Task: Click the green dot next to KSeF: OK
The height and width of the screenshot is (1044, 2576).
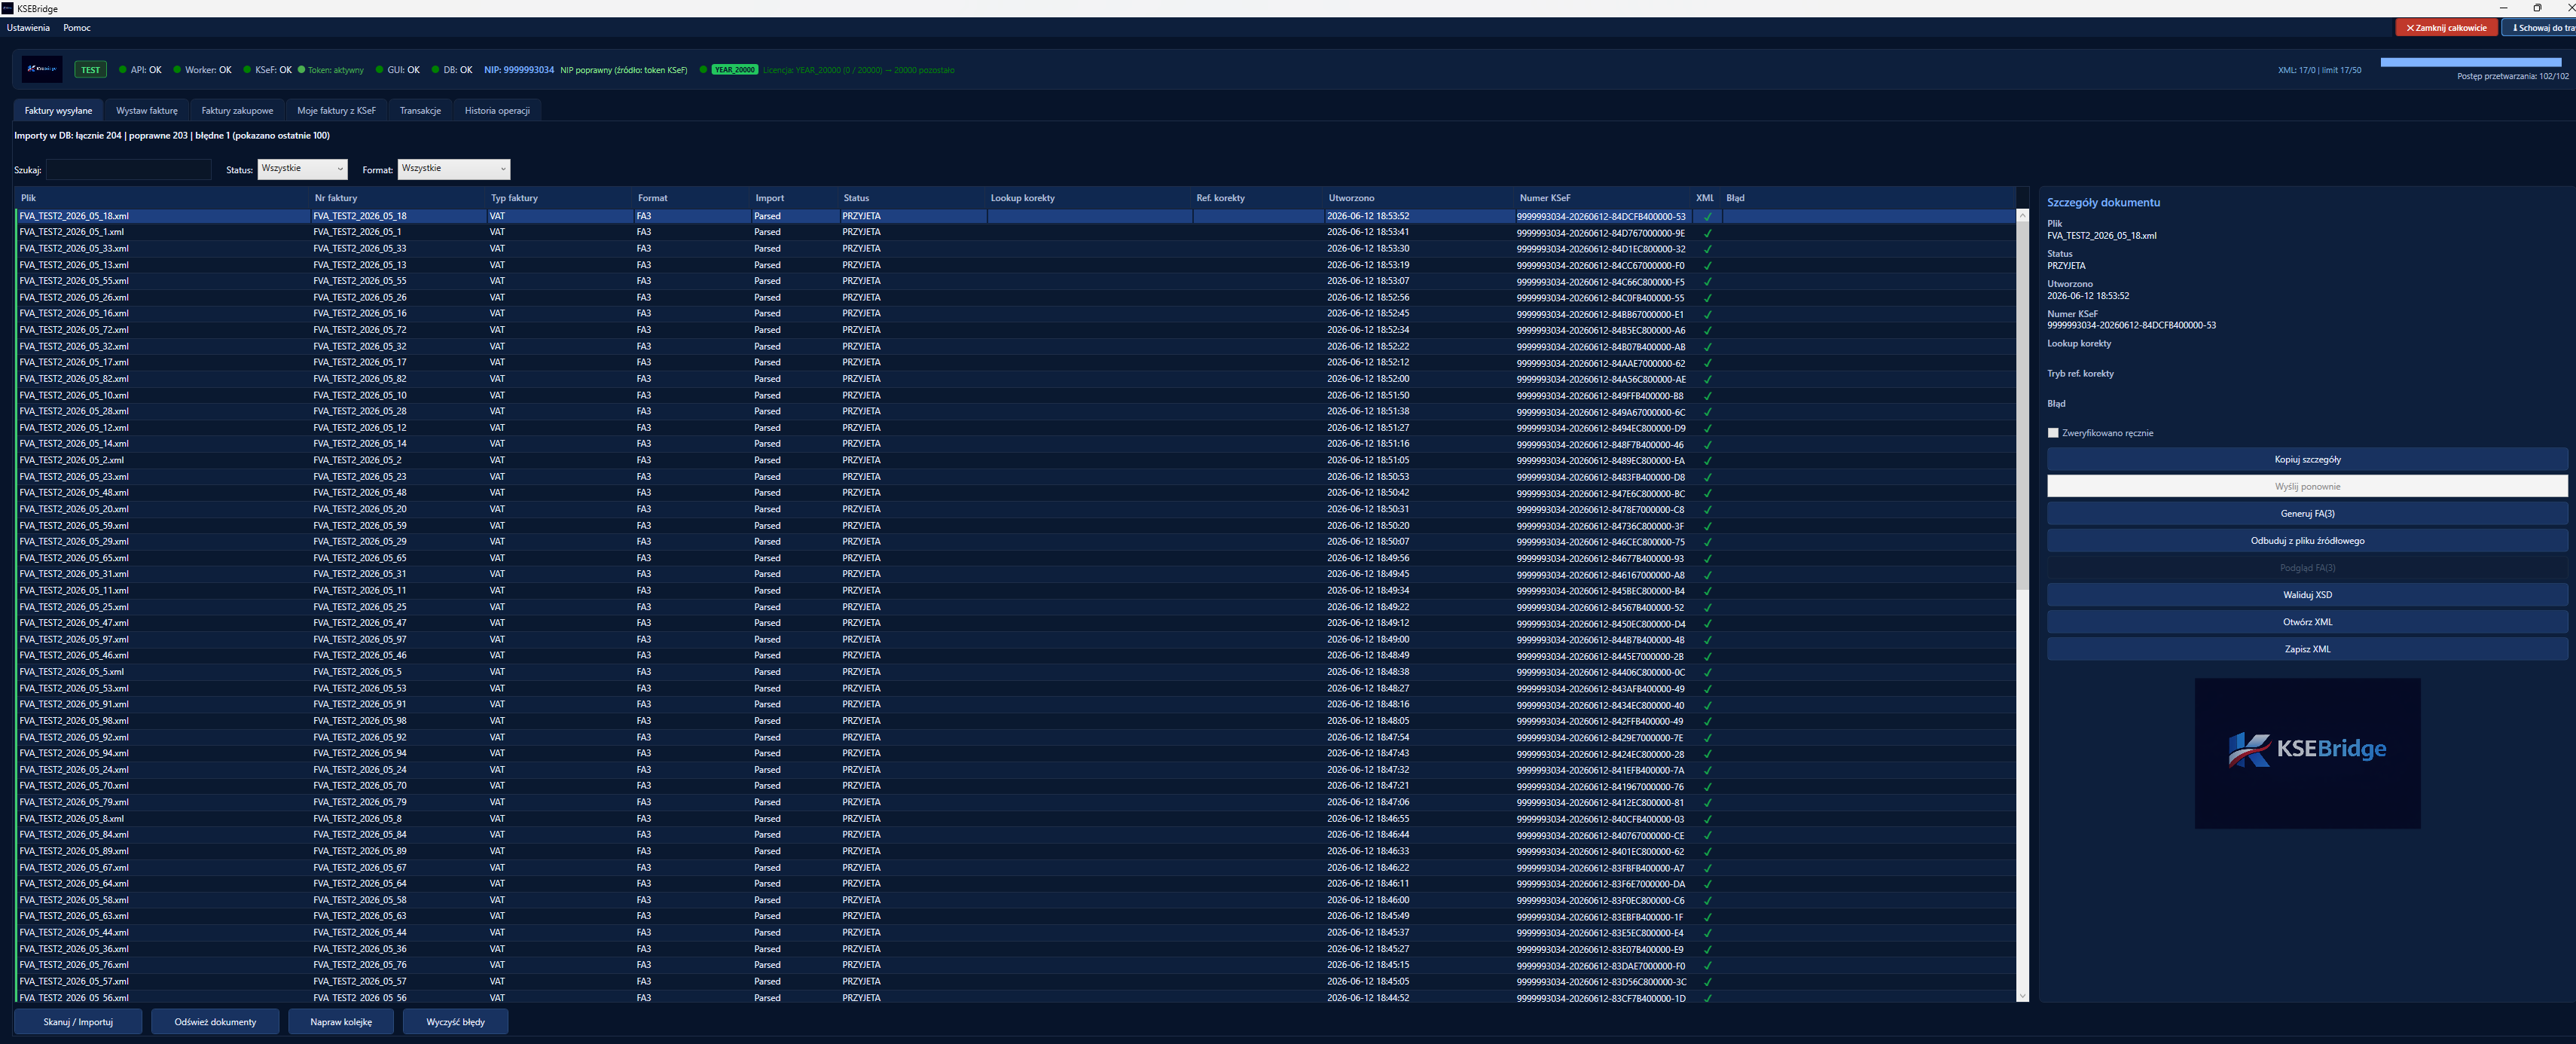Action: (247, 70)
